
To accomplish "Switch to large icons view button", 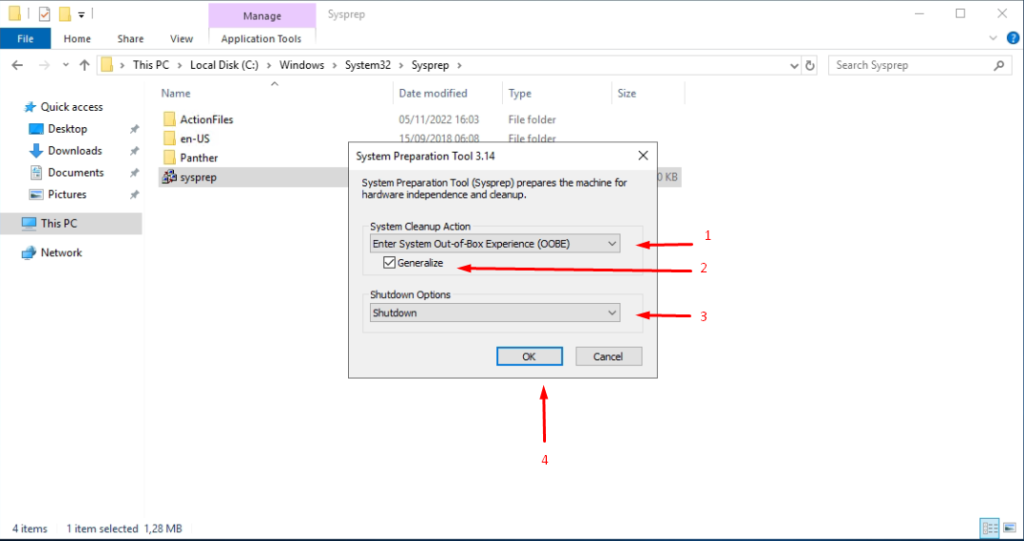I will 1008,527.
